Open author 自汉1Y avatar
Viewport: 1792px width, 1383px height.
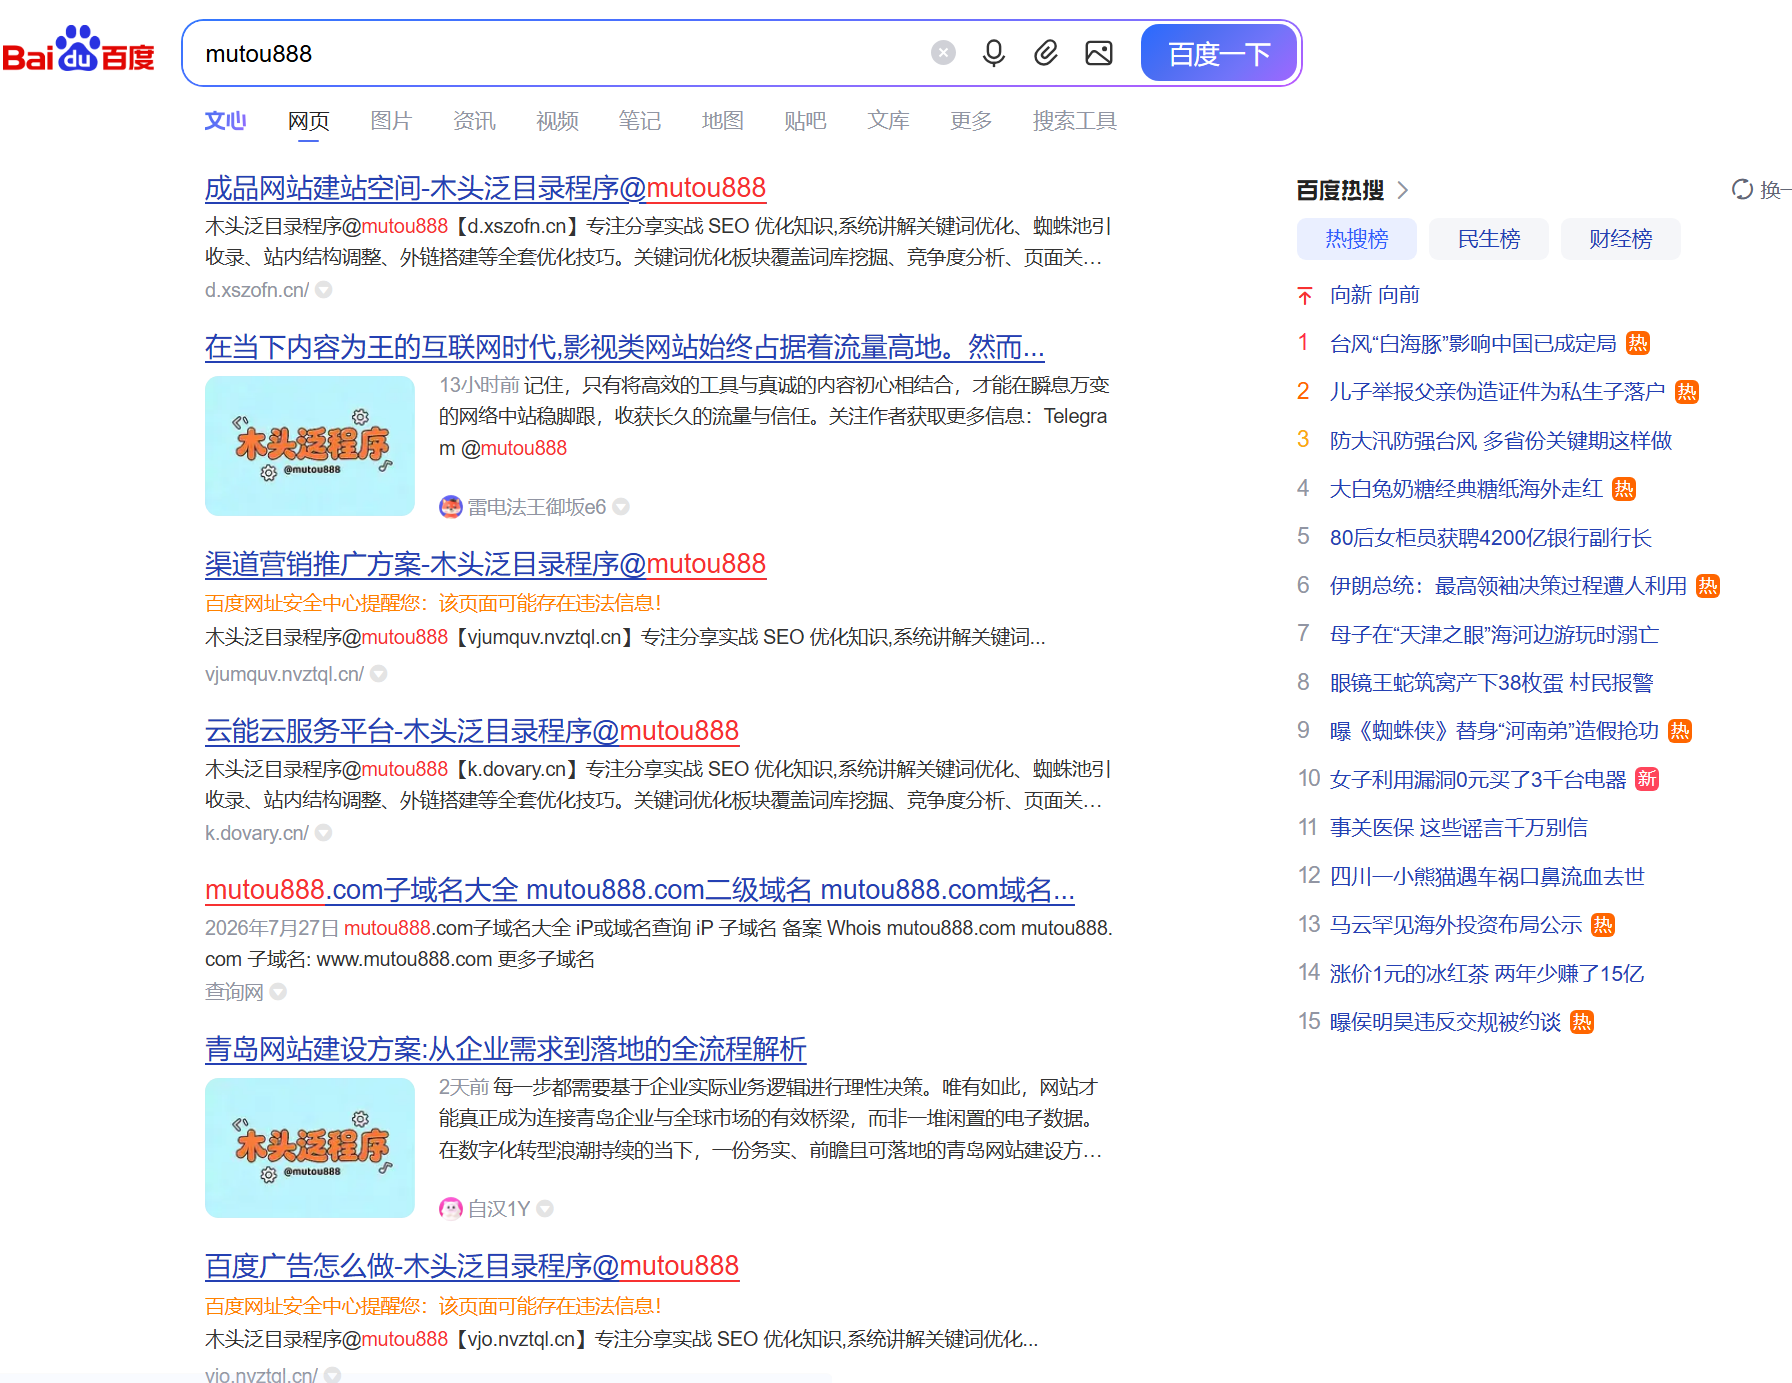451,1209
